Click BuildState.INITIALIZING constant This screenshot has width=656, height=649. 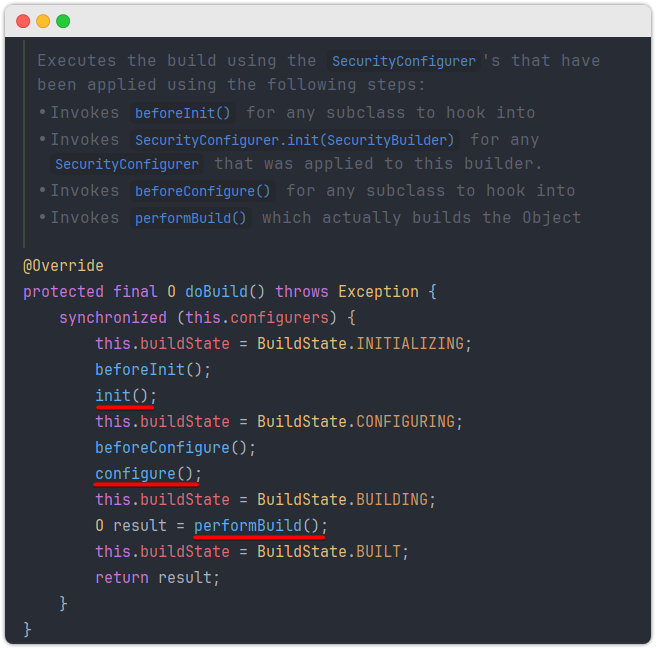tap(364, 344)
